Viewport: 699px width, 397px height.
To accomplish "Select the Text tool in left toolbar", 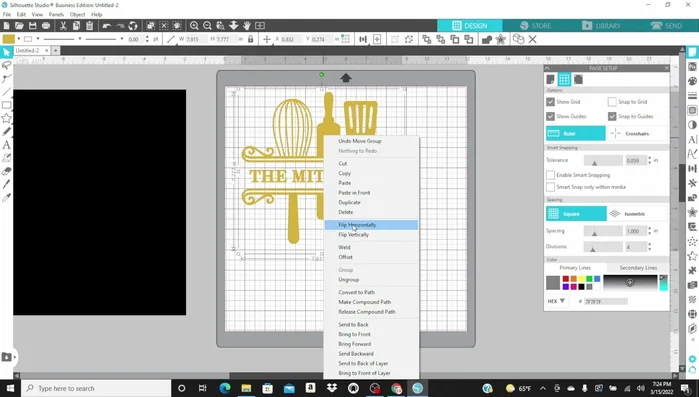I will click(6, 145).
